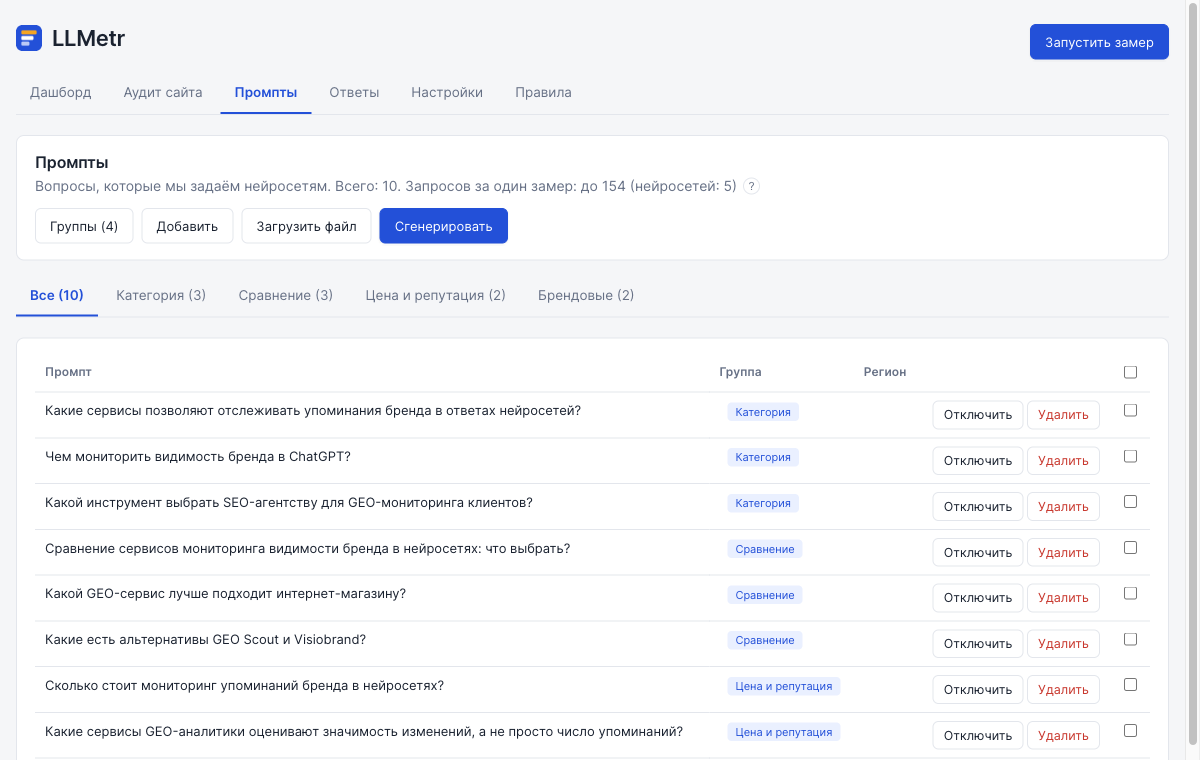Disable the 'Какой инструмент выбрать SEO-агентству' prompt

tap(978, 507)
